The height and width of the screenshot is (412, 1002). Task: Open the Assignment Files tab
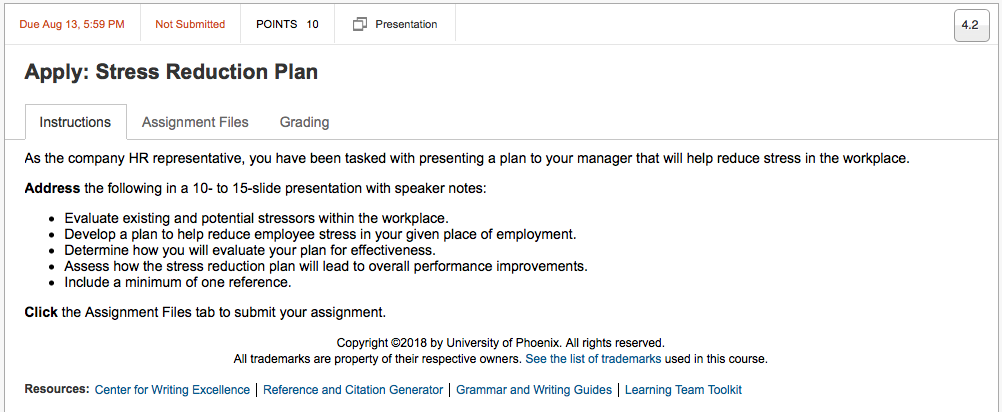[x=195, y=122]
